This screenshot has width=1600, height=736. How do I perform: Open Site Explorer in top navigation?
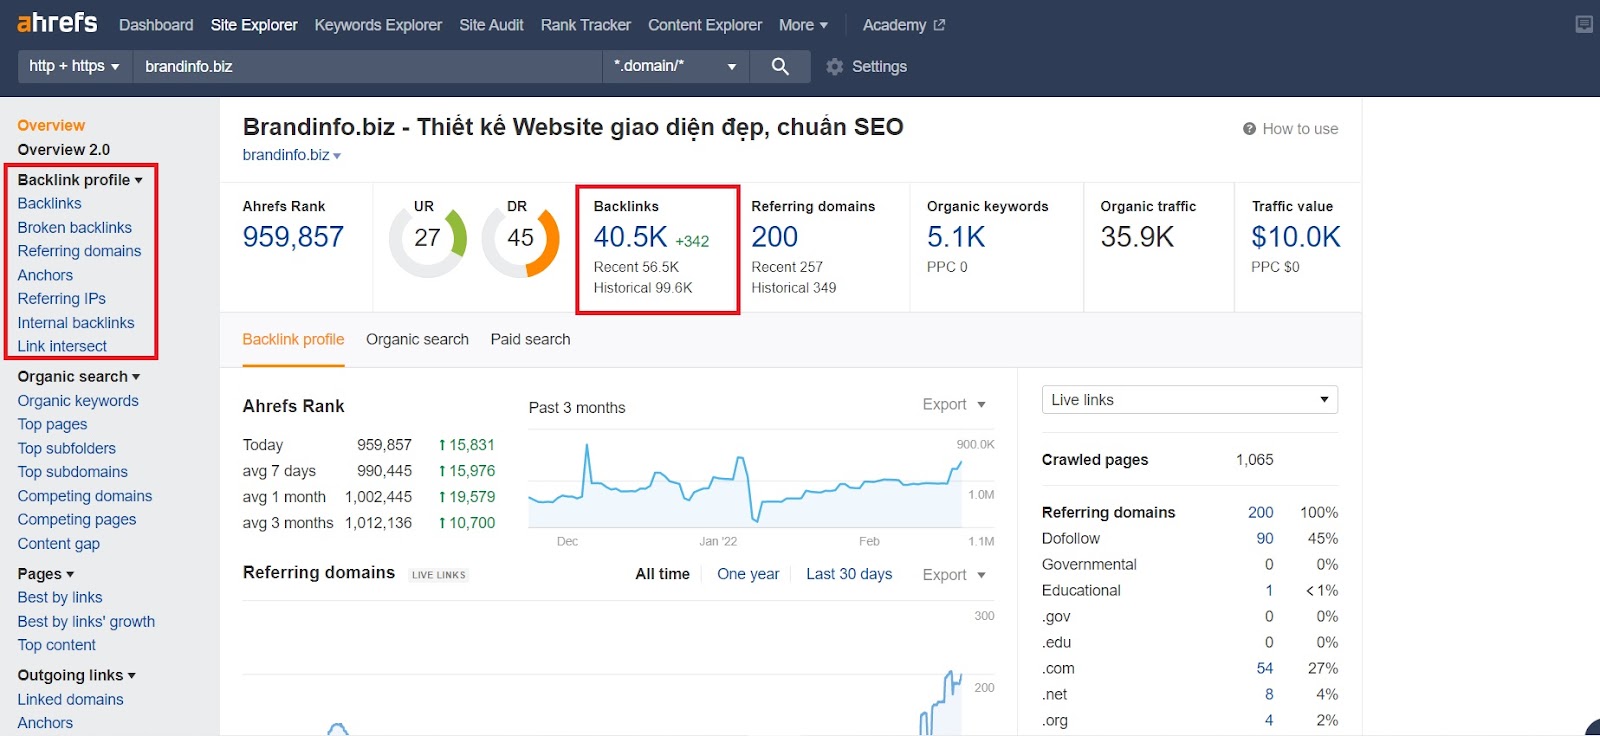[x=254, y=25]
